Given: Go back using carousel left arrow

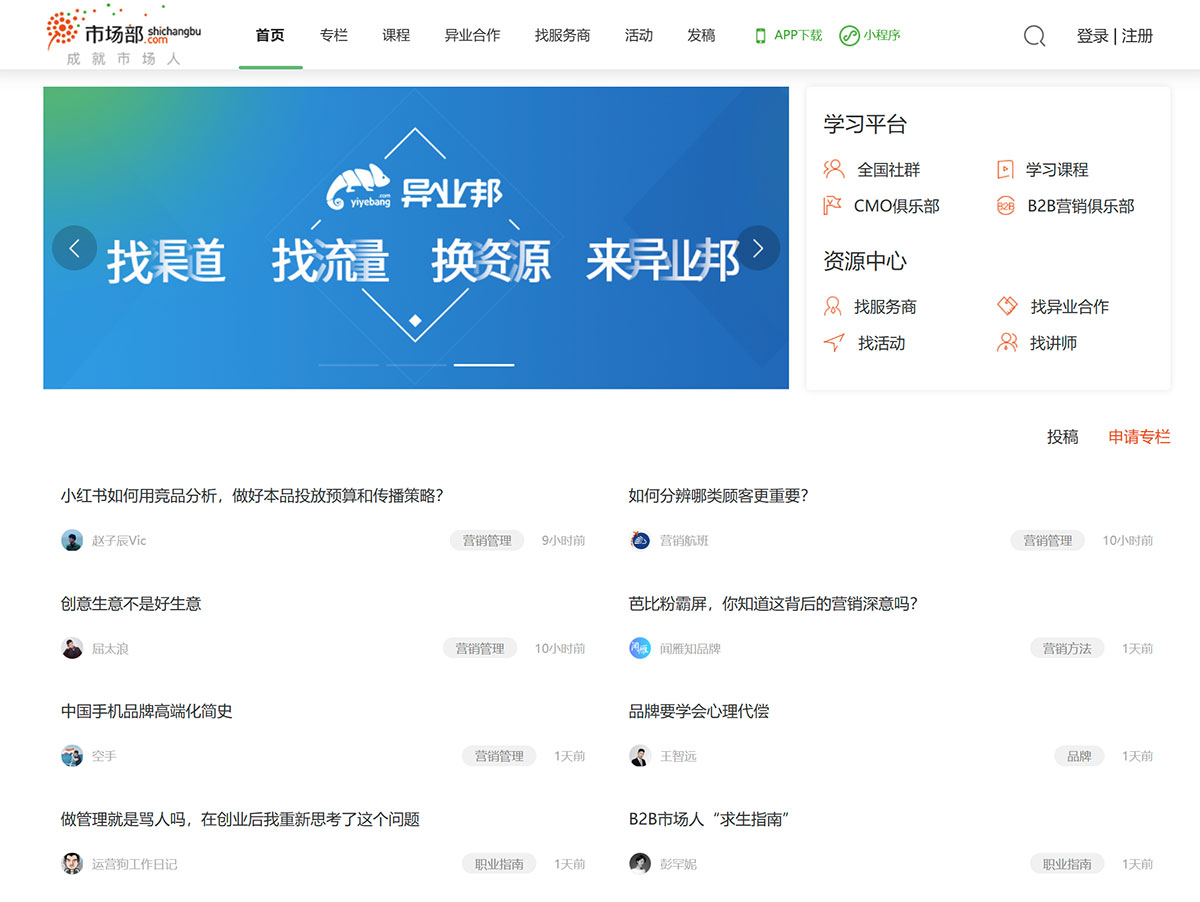Looking at the screenshot, I should point(74,248).
